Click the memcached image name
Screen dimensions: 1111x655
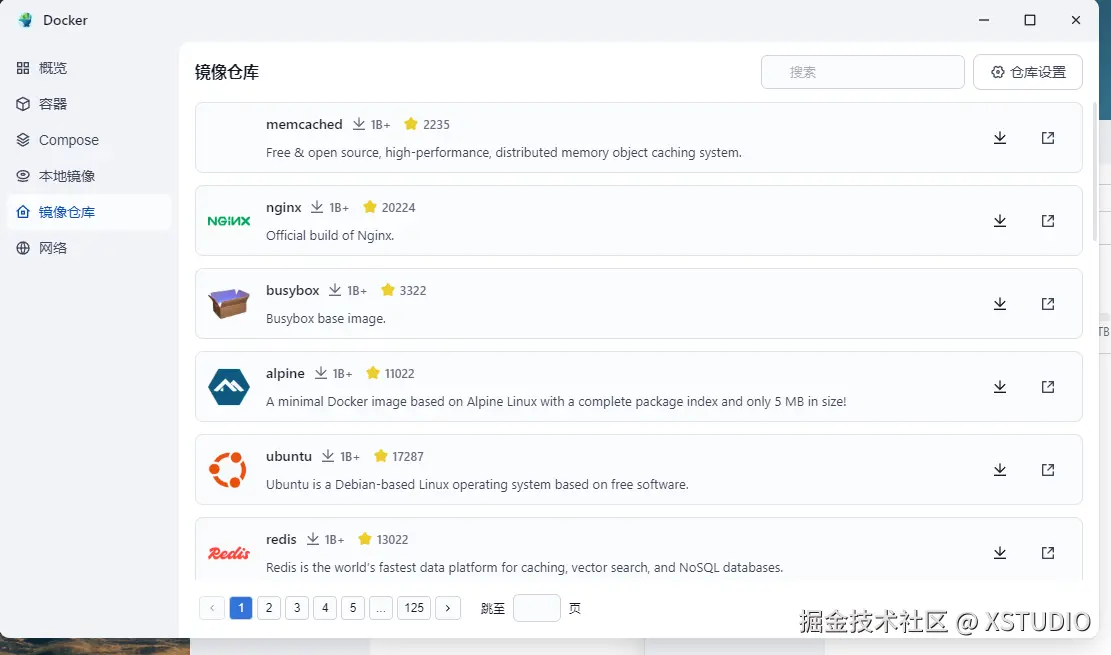[304, 124]
